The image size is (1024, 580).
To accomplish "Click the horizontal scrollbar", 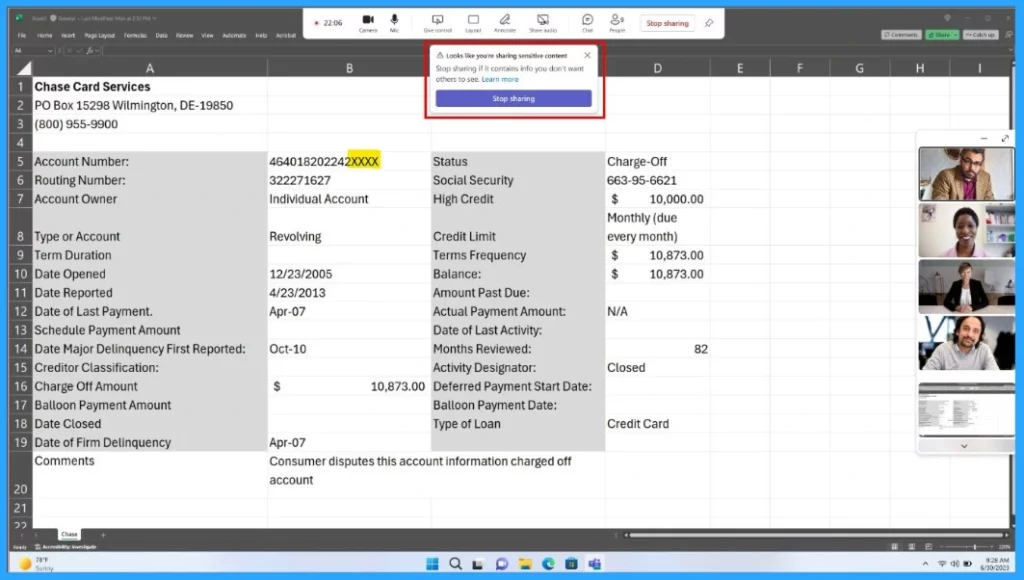I will [x=816, y=535].
